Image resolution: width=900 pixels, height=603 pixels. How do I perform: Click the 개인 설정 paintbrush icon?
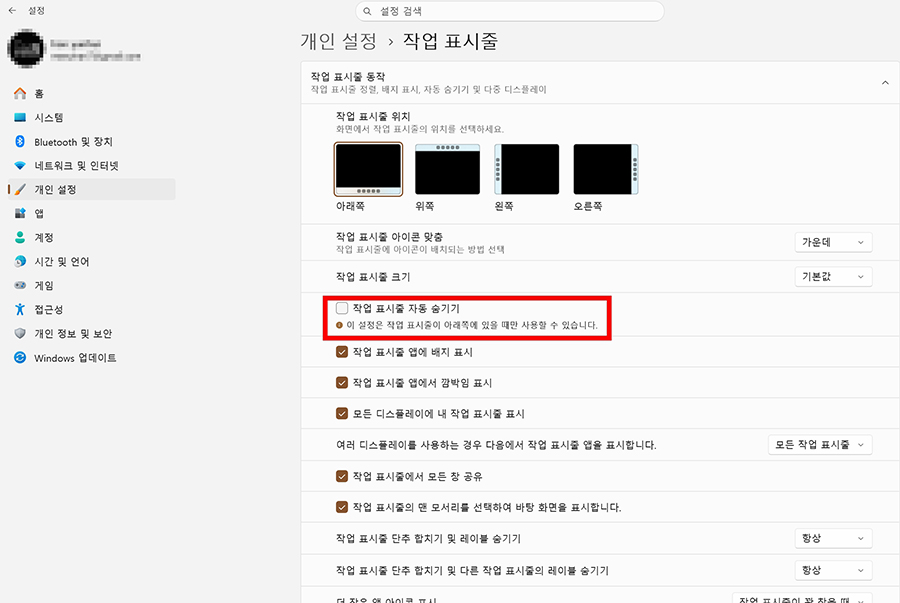(20, 189)
